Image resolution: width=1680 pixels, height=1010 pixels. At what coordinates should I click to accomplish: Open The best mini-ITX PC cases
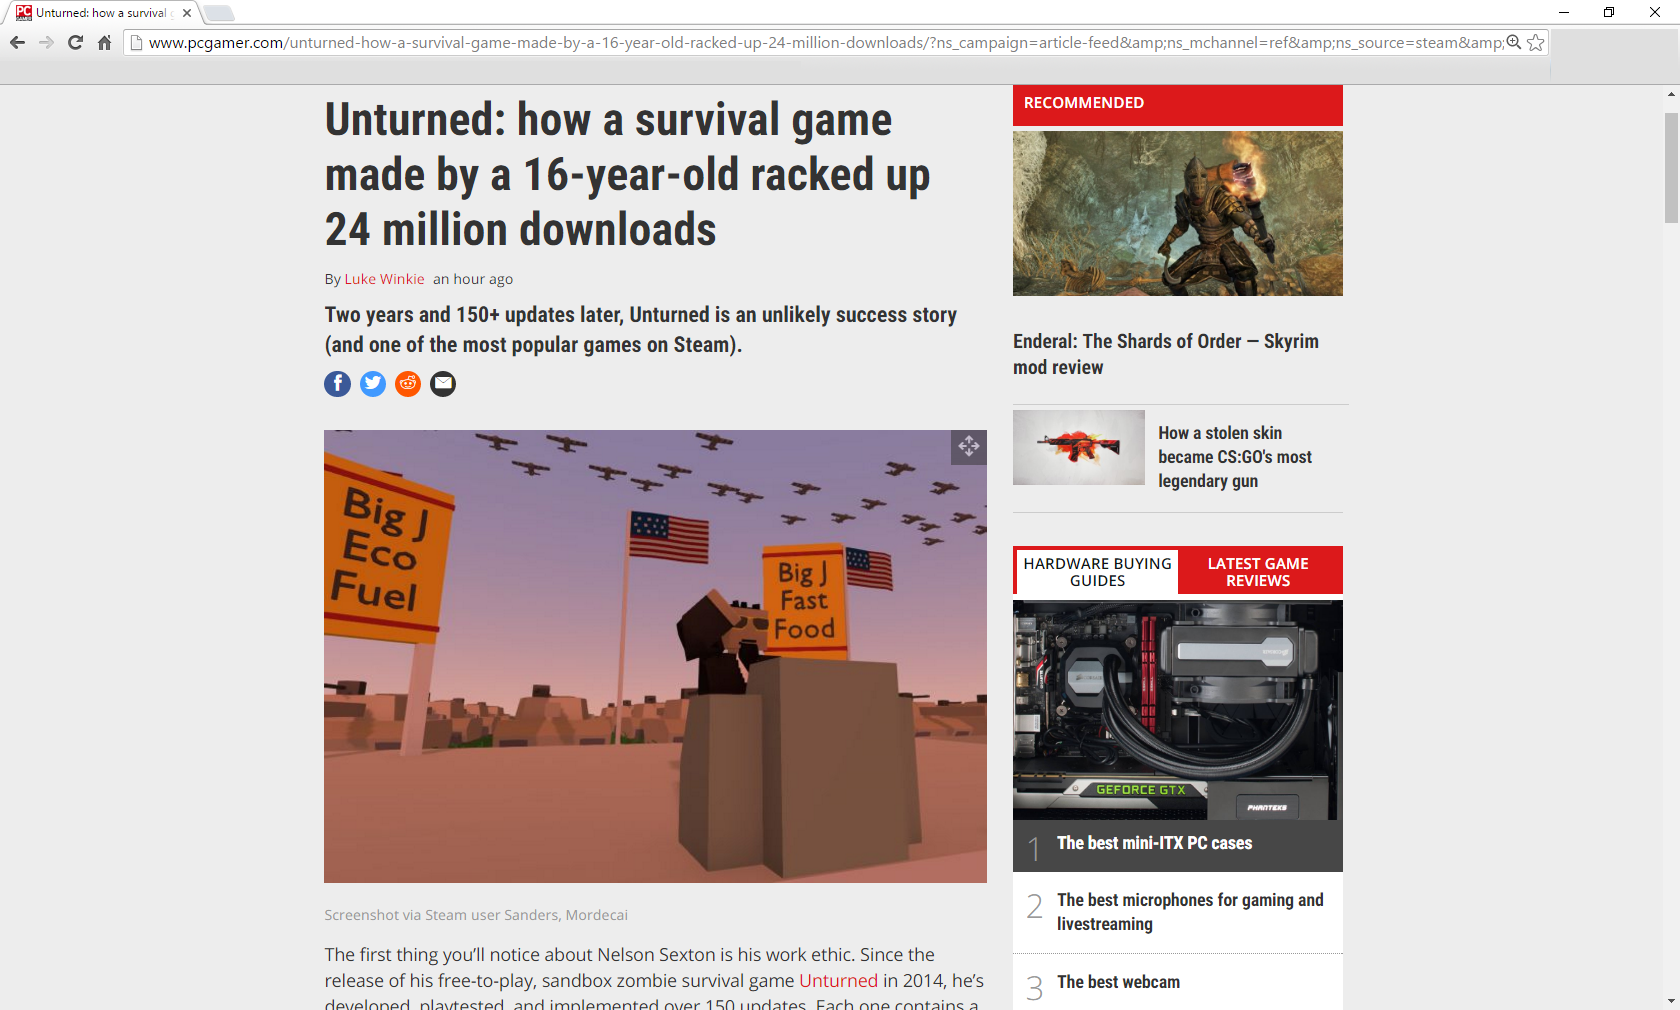1154,843
